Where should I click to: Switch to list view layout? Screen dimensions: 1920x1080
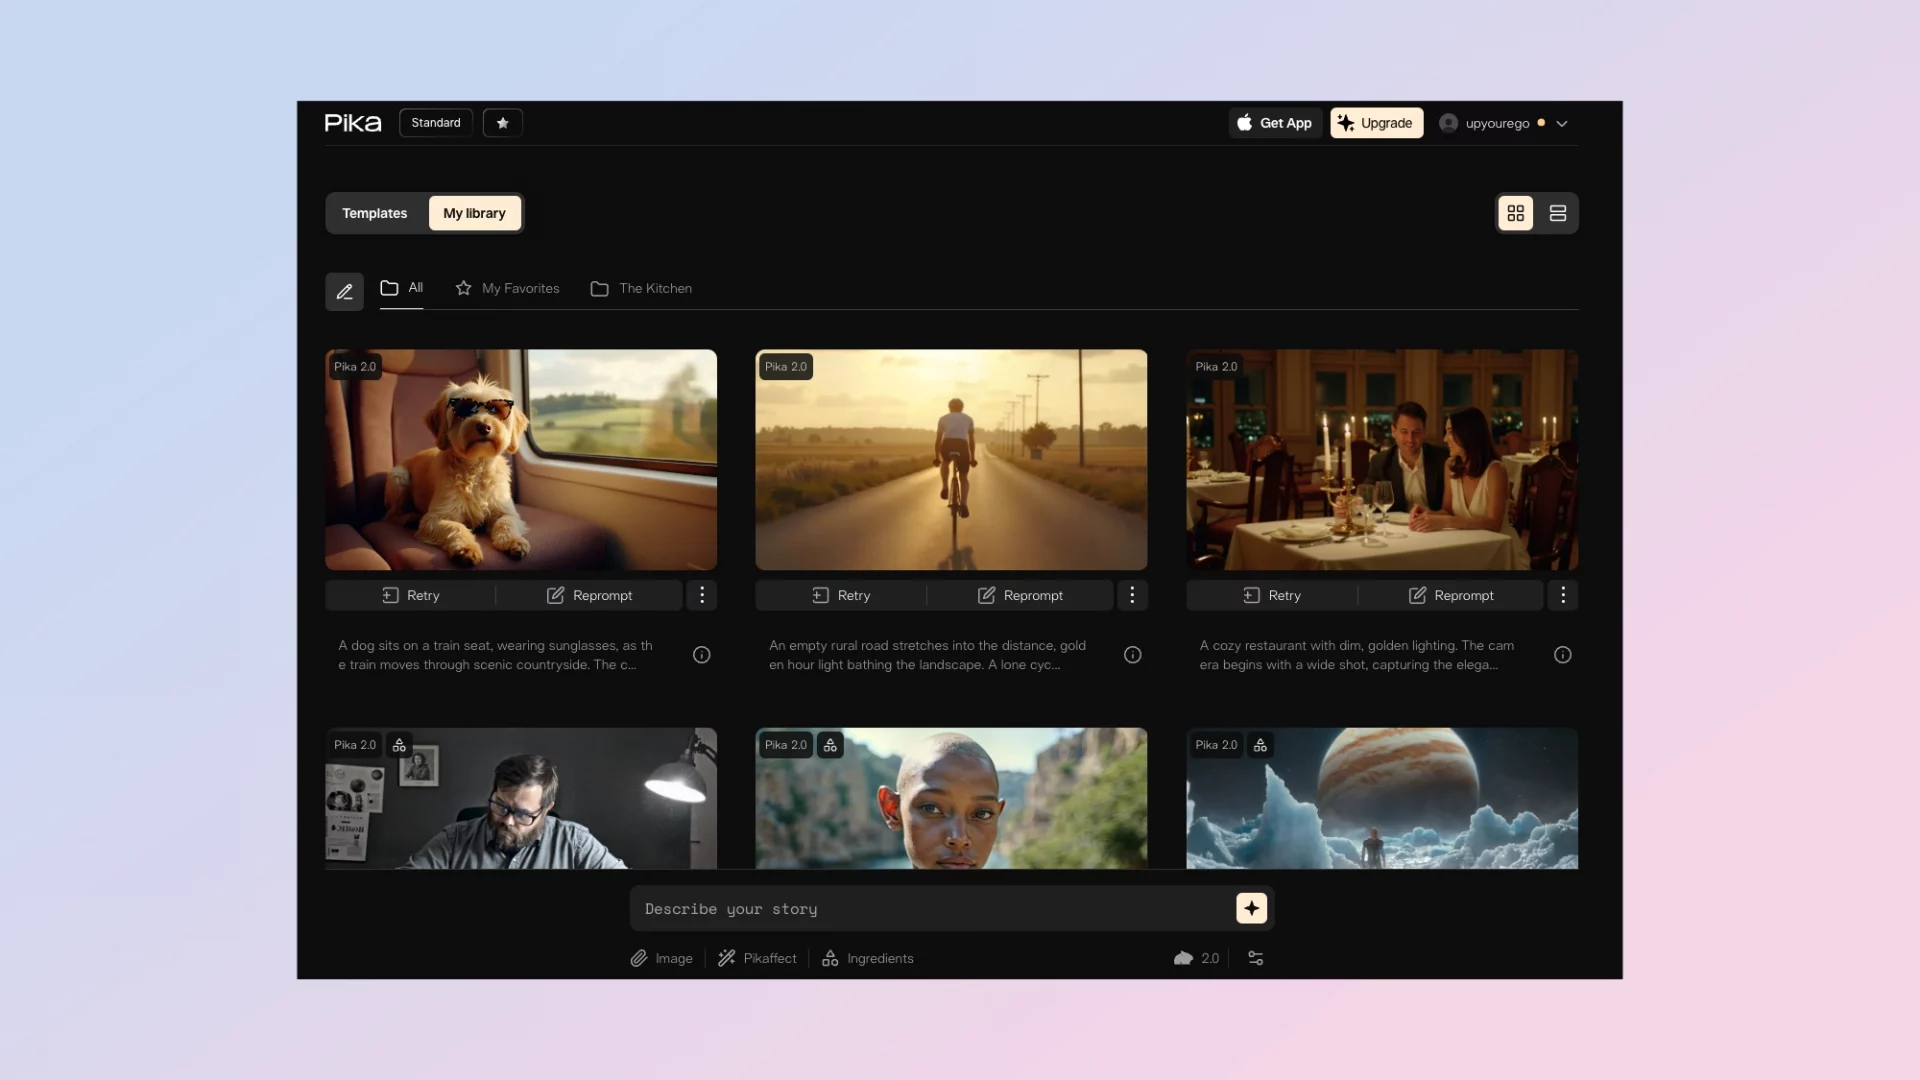(x=1558, y=213)
